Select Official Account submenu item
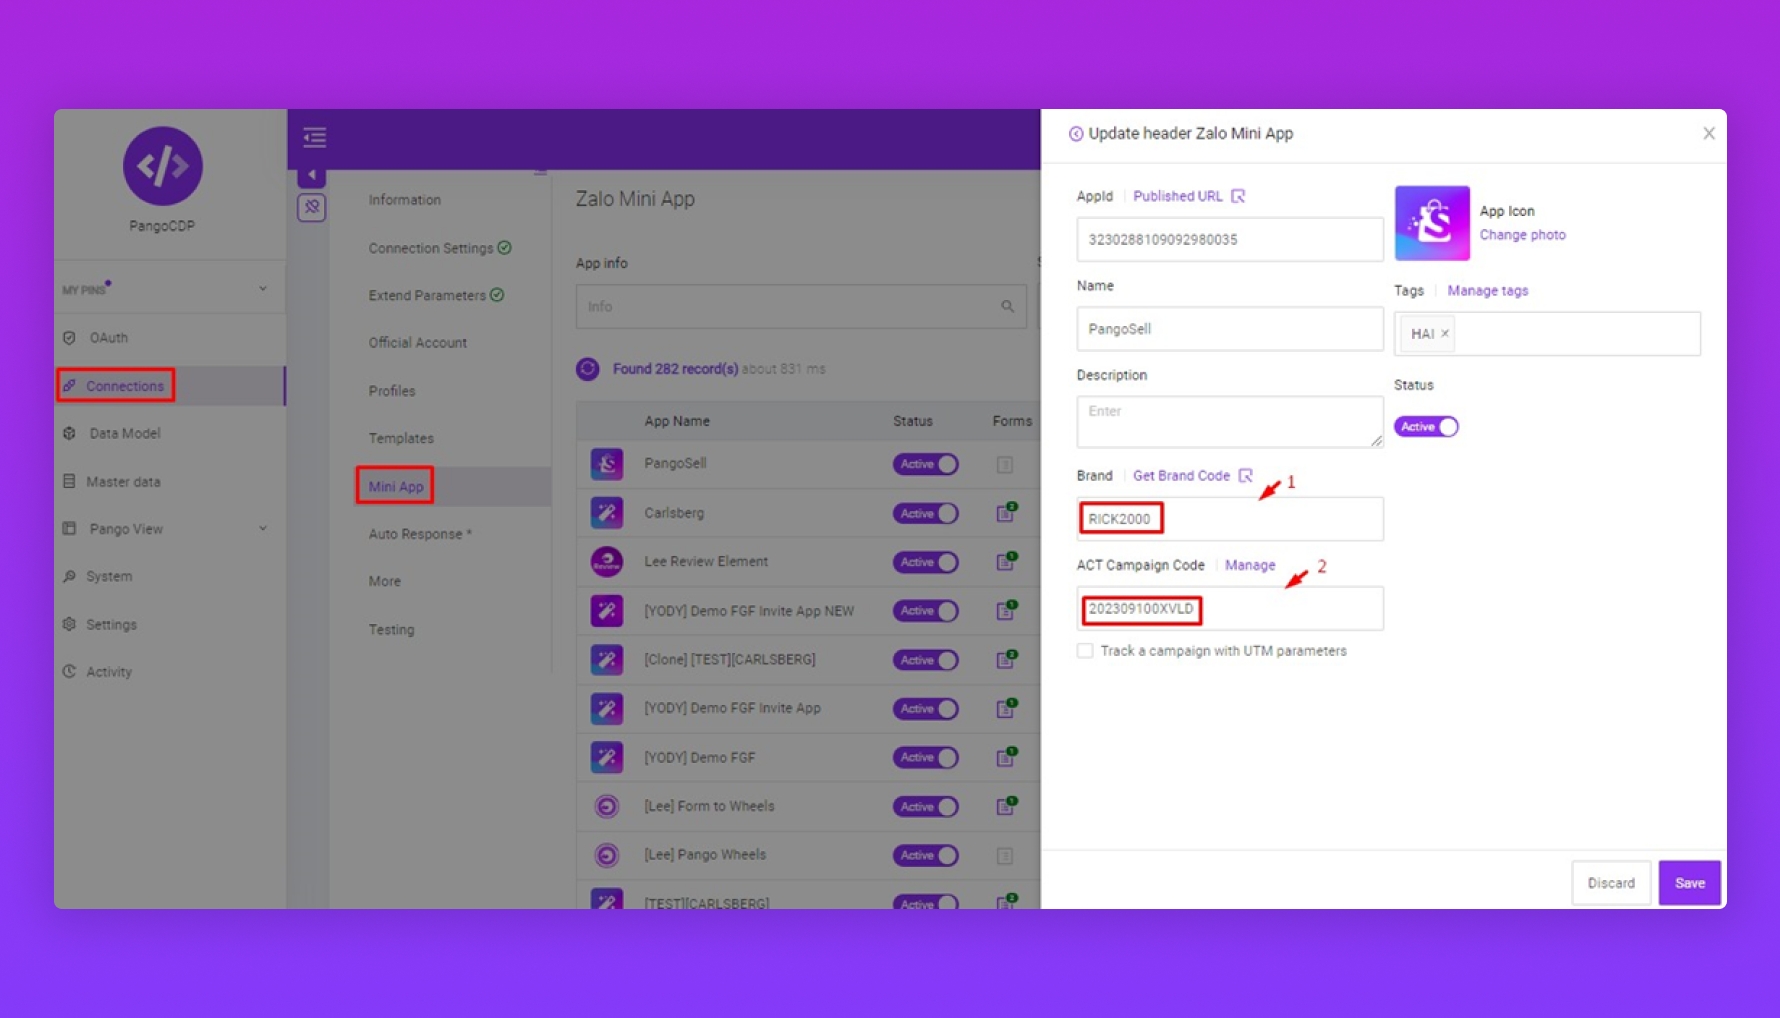Screen dimensions: 1780x1018 417,343
